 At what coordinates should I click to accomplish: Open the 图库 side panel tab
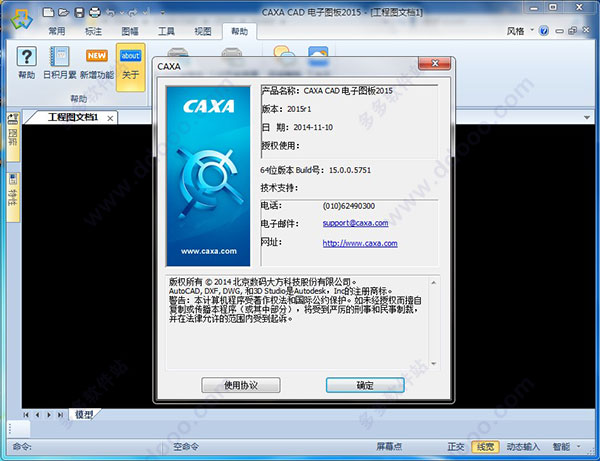13,135
